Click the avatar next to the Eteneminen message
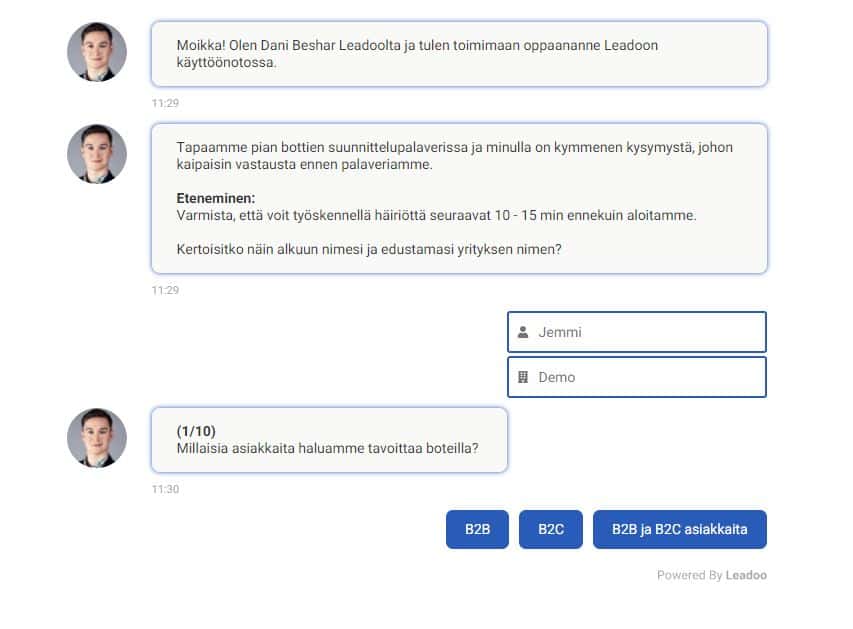The width and height of the screenshot is (853, 629). click(x=97, y=154)
